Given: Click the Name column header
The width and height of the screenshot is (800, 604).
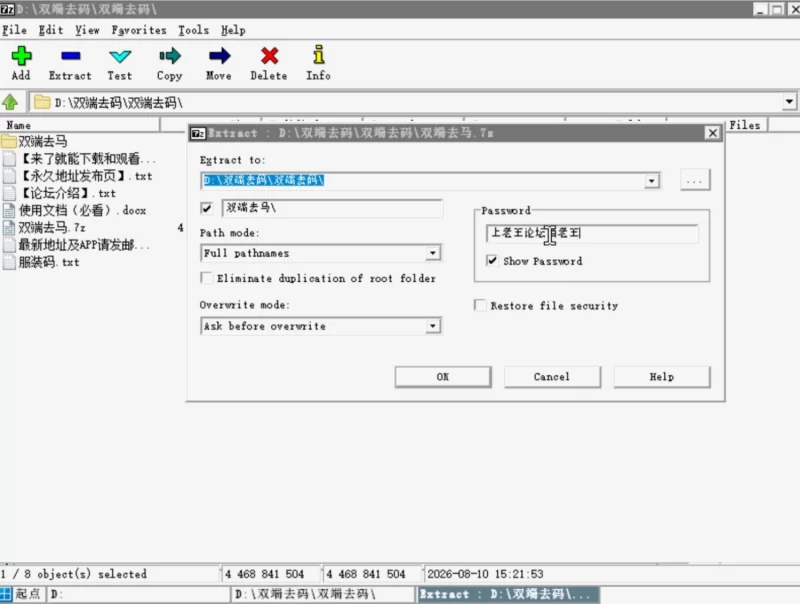Looking at the screenshot, I should pos(80,125).
